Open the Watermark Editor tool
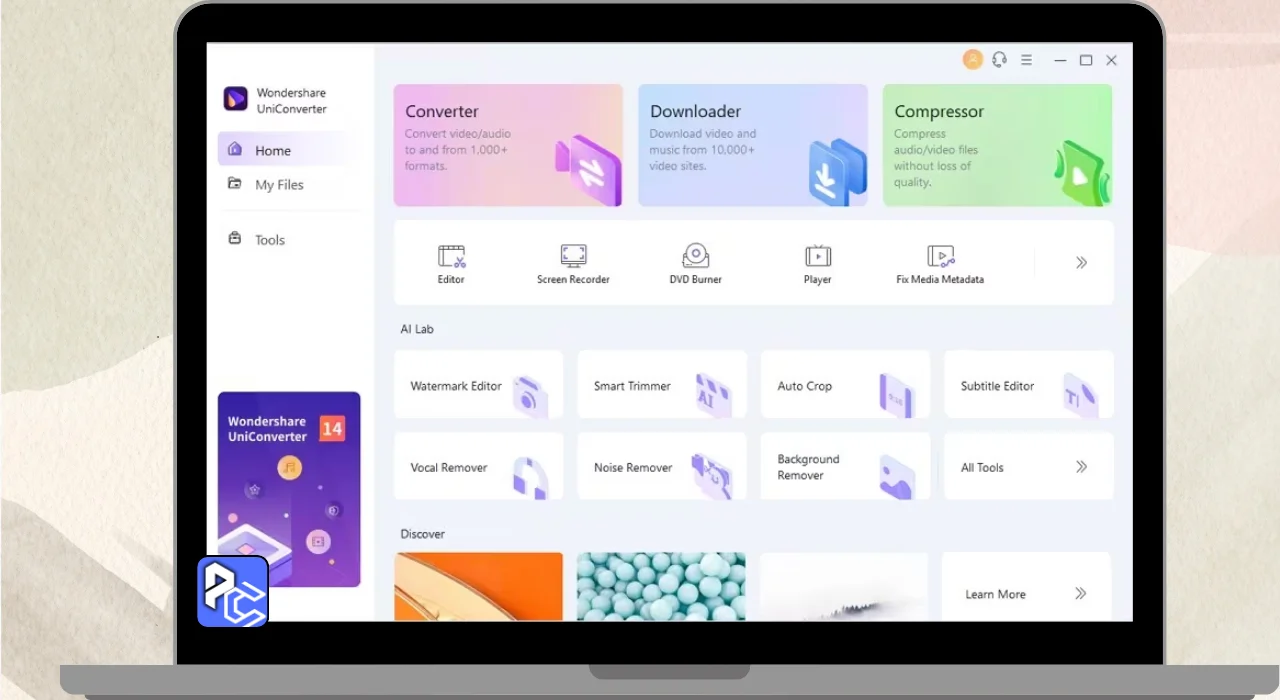This screenshot has width=1280, height=700. [x=479, y=385]
